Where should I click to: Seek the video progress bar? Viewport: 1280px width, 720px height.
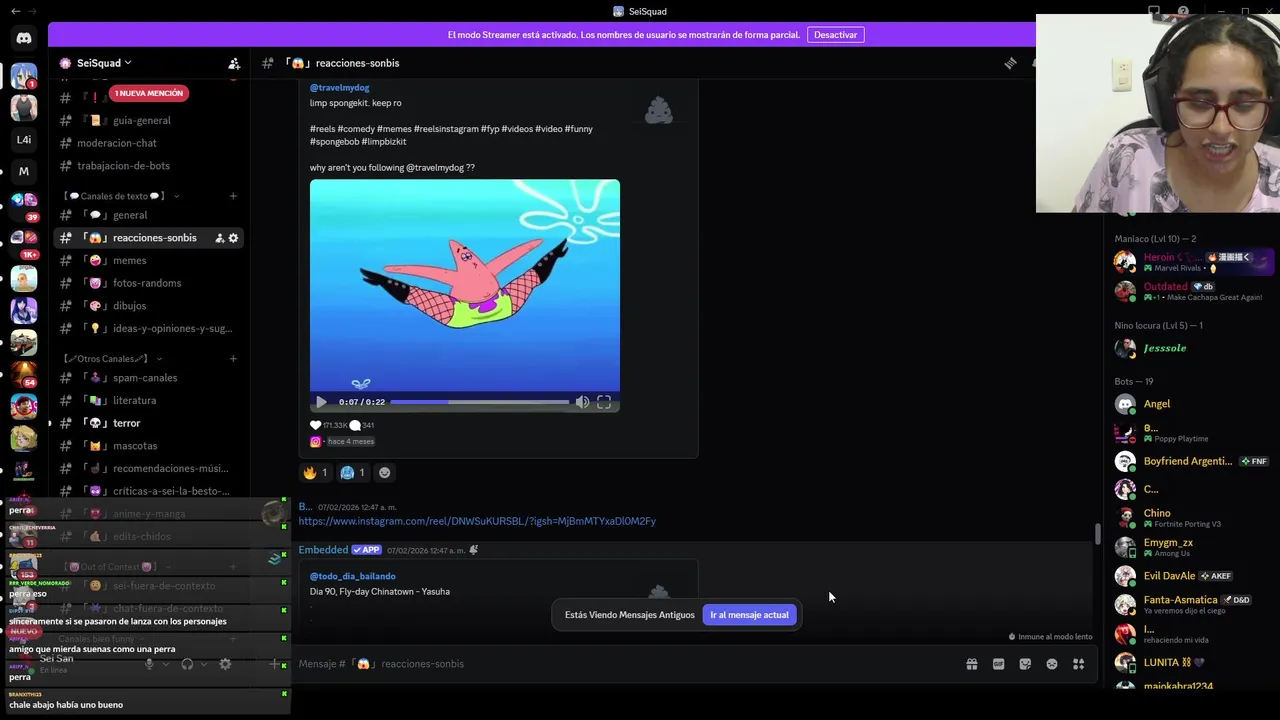[479, 402]
